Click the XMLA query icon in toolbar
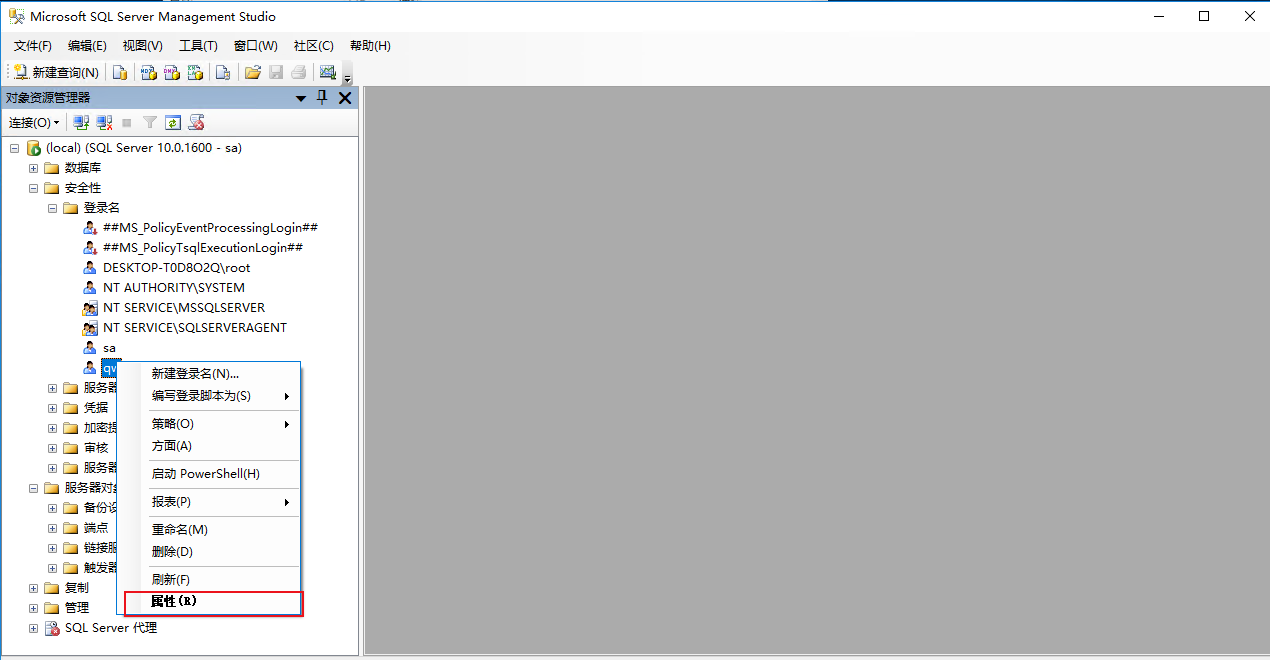 pyautogui.click(x=196, y=72)
